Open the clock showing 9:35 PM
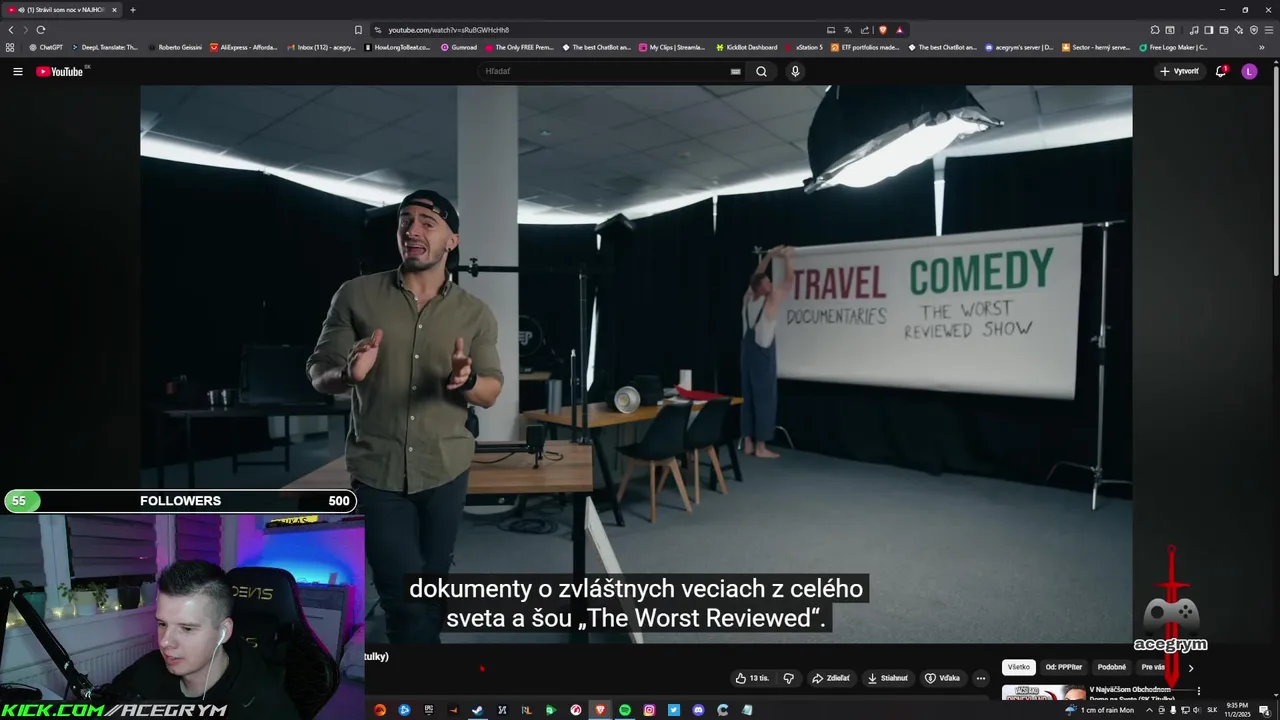The width and height of the screenshot is (1280, 720). coord(1237,710)
